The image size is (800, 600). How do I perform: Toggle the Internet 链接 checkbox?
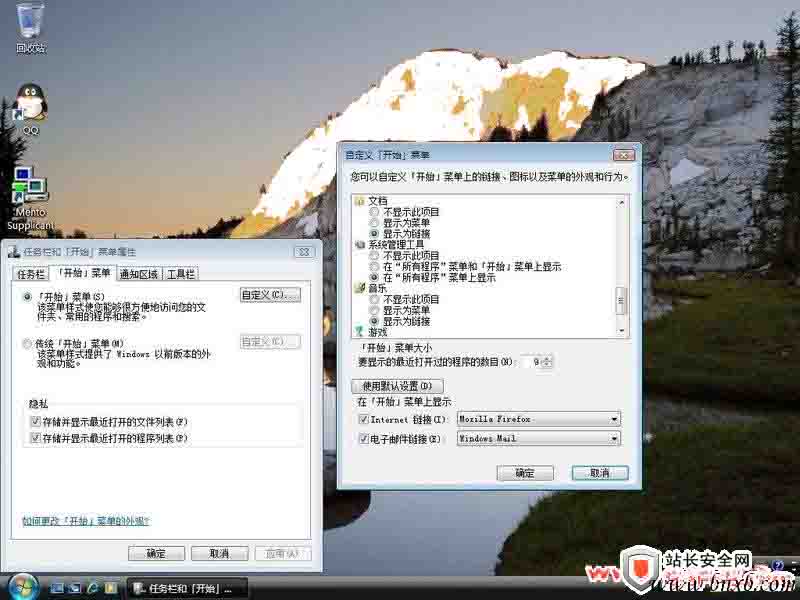click(364, 419)
